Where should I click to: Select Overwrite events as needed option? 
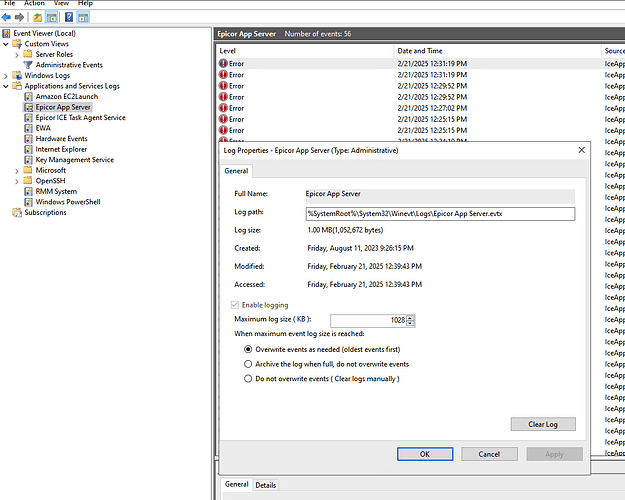(248, 349)
